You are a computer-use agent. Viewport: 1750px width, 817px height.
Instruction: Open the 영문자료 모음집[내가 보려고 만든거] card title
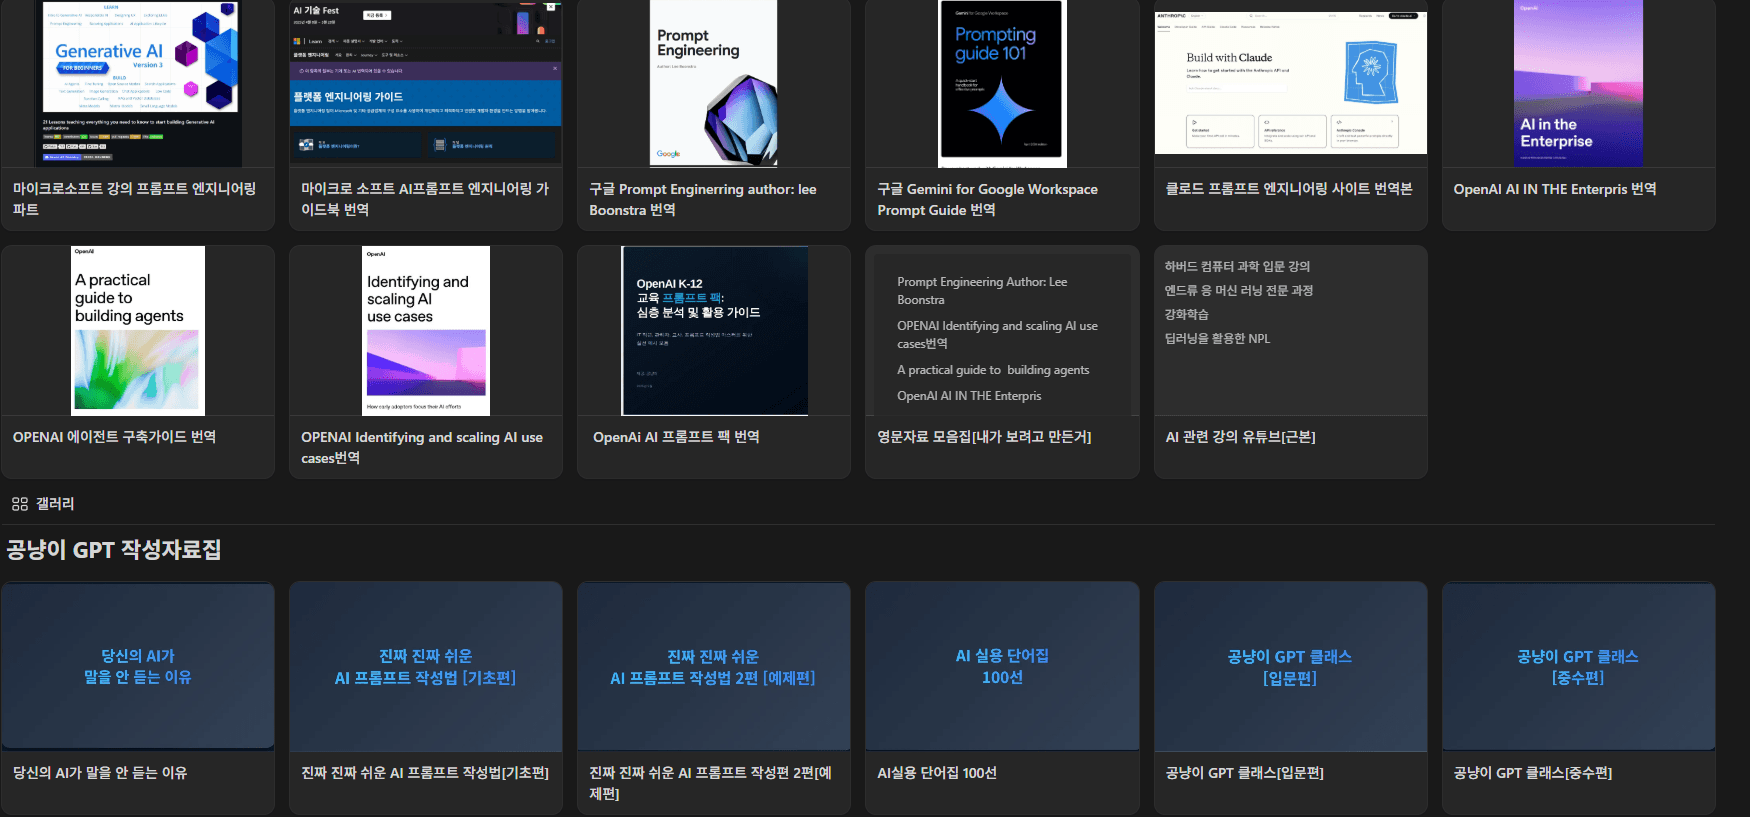coord(983,437)
